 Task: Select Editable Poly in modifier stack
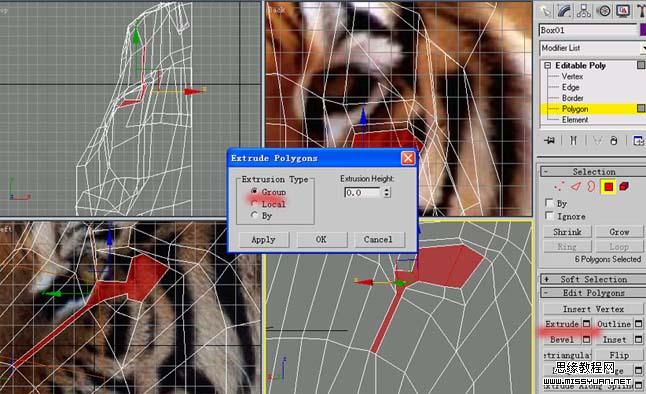tap(580, 66)
